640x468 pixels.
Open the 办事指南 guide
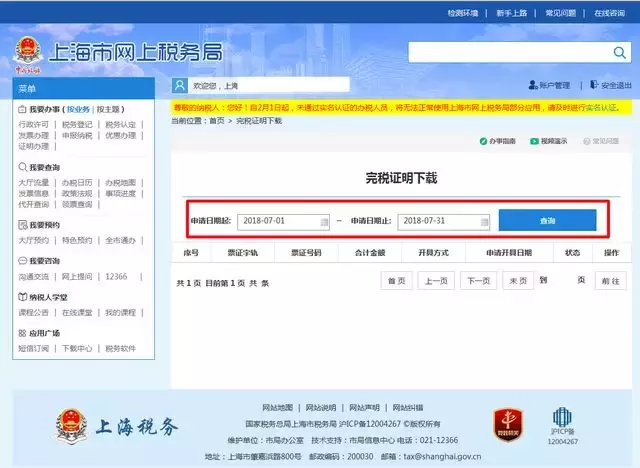pyautogui.click(x=498, y=141)
